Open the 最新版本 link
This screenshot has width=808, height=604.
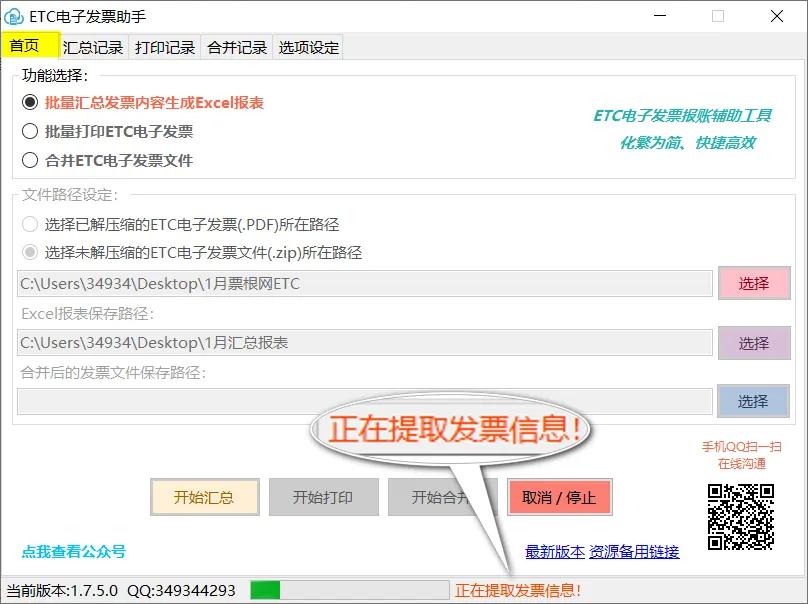click(555, 552)
